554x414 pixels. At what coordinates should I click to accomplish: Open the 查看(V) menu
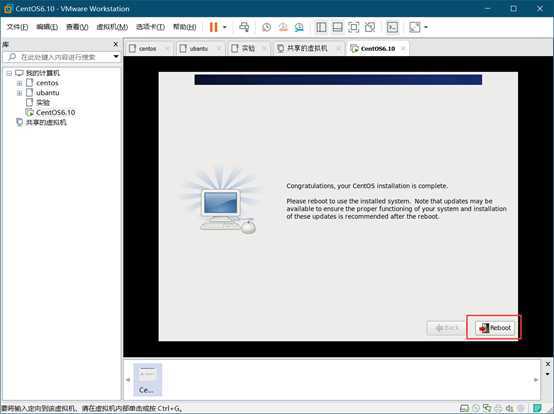[x=77, y=27]
